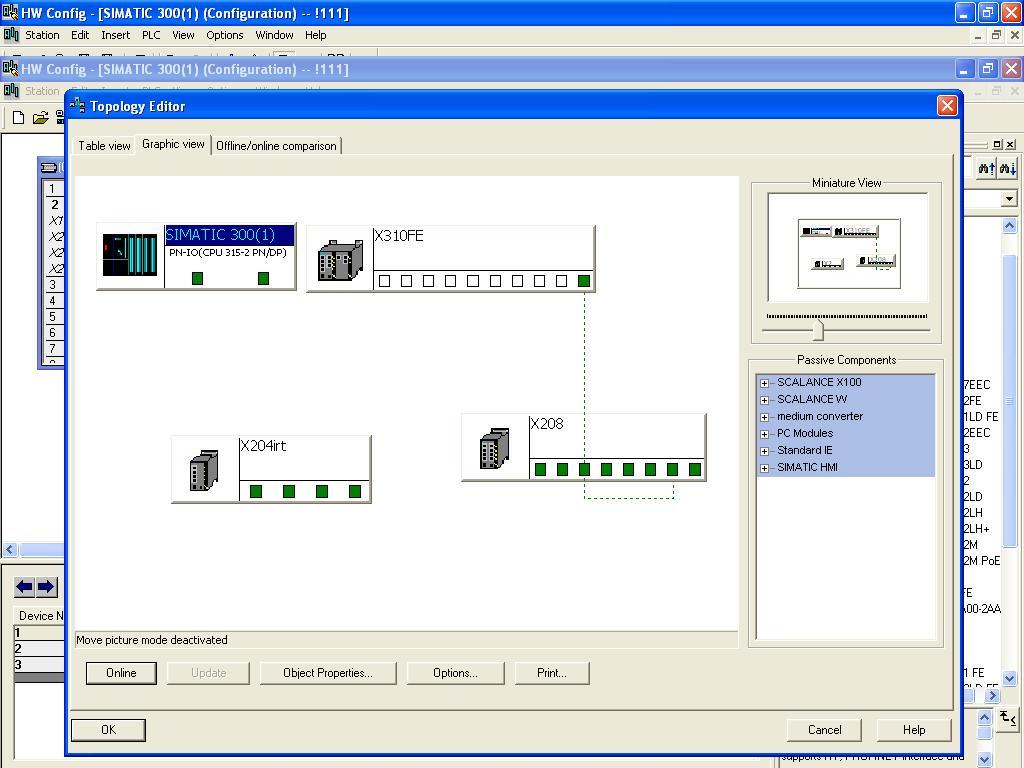Image resolution: width=1024 pixels, height=768 pixels.
Task: Click the Miniature View zoom slider handle
Action: (x=818, y=330)
